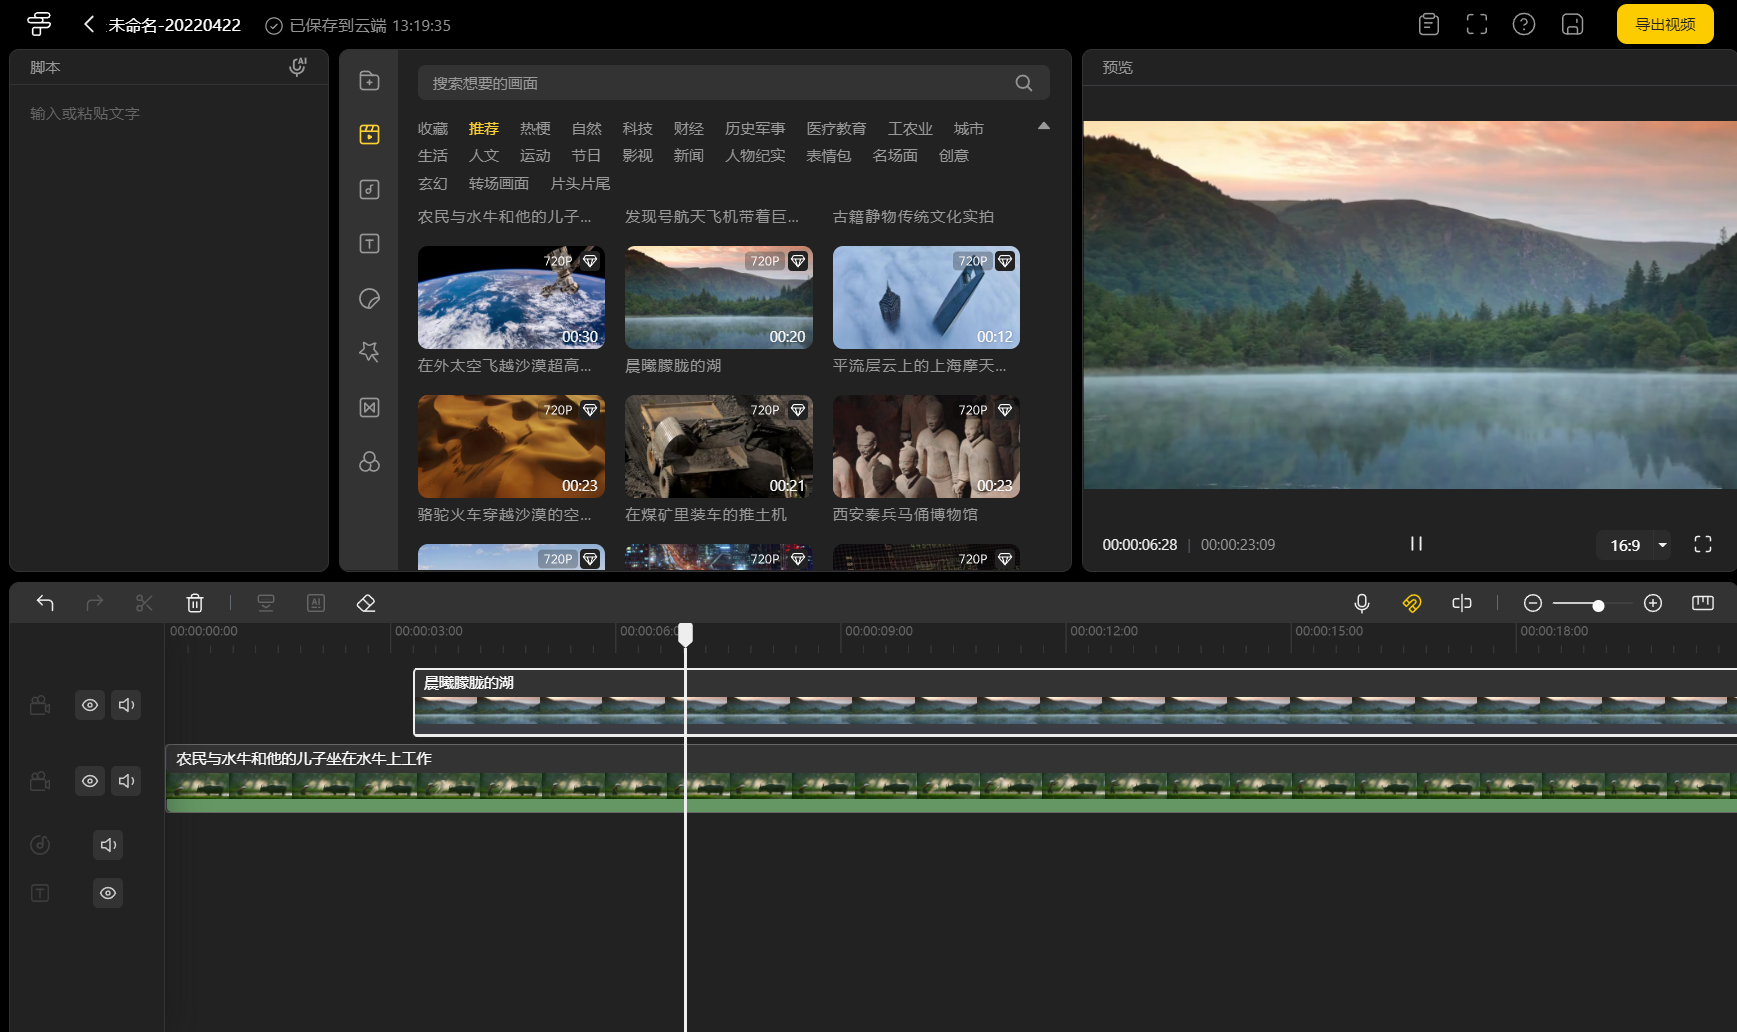Hide the text track
Image resolution: width=1737 pixels, height=1032 pixels.
[108, 893]
